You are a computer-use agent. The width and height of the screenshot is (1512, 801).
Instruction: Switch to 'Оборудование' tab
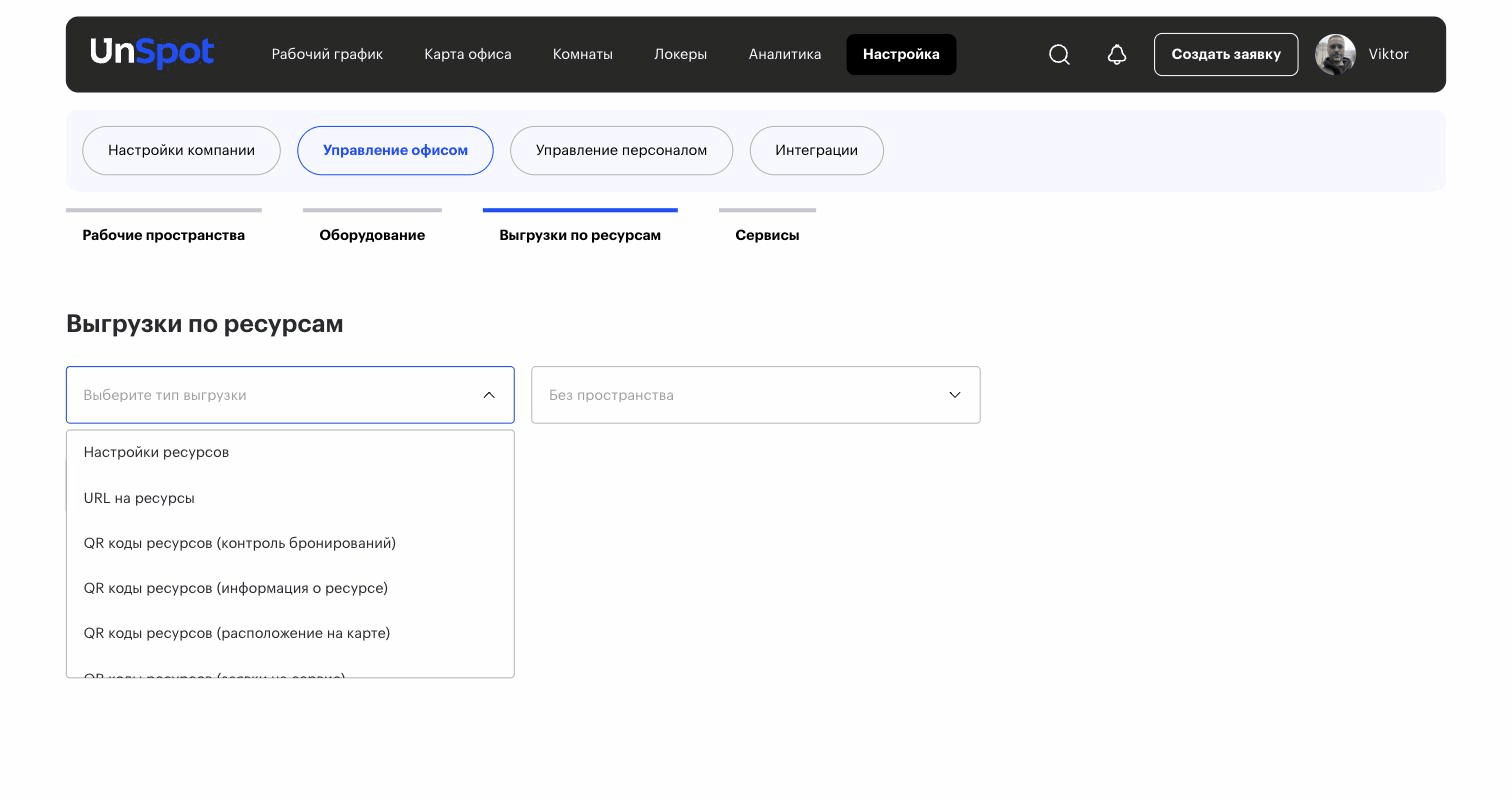coord(372,234)
